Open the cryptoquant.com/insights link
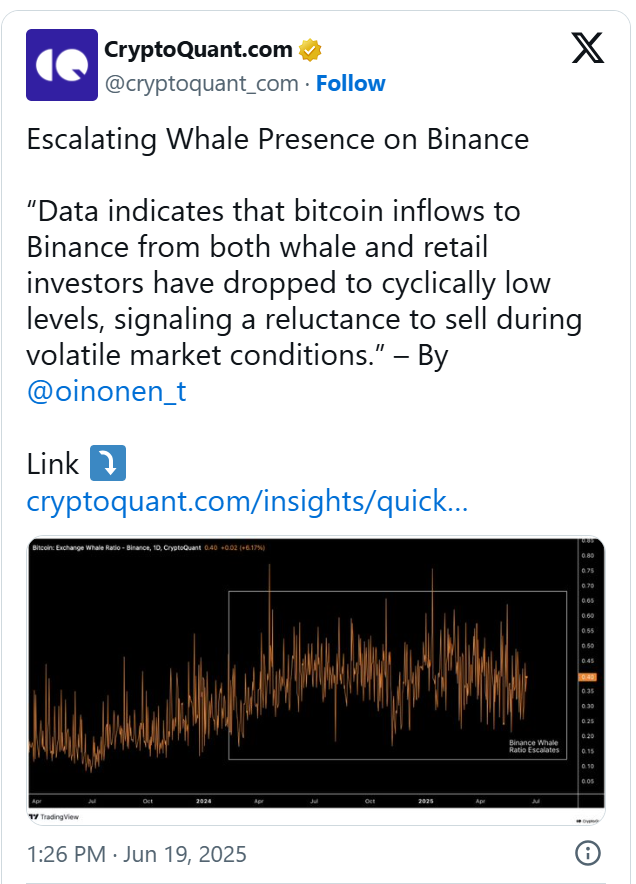 click(x=247, y=501)
